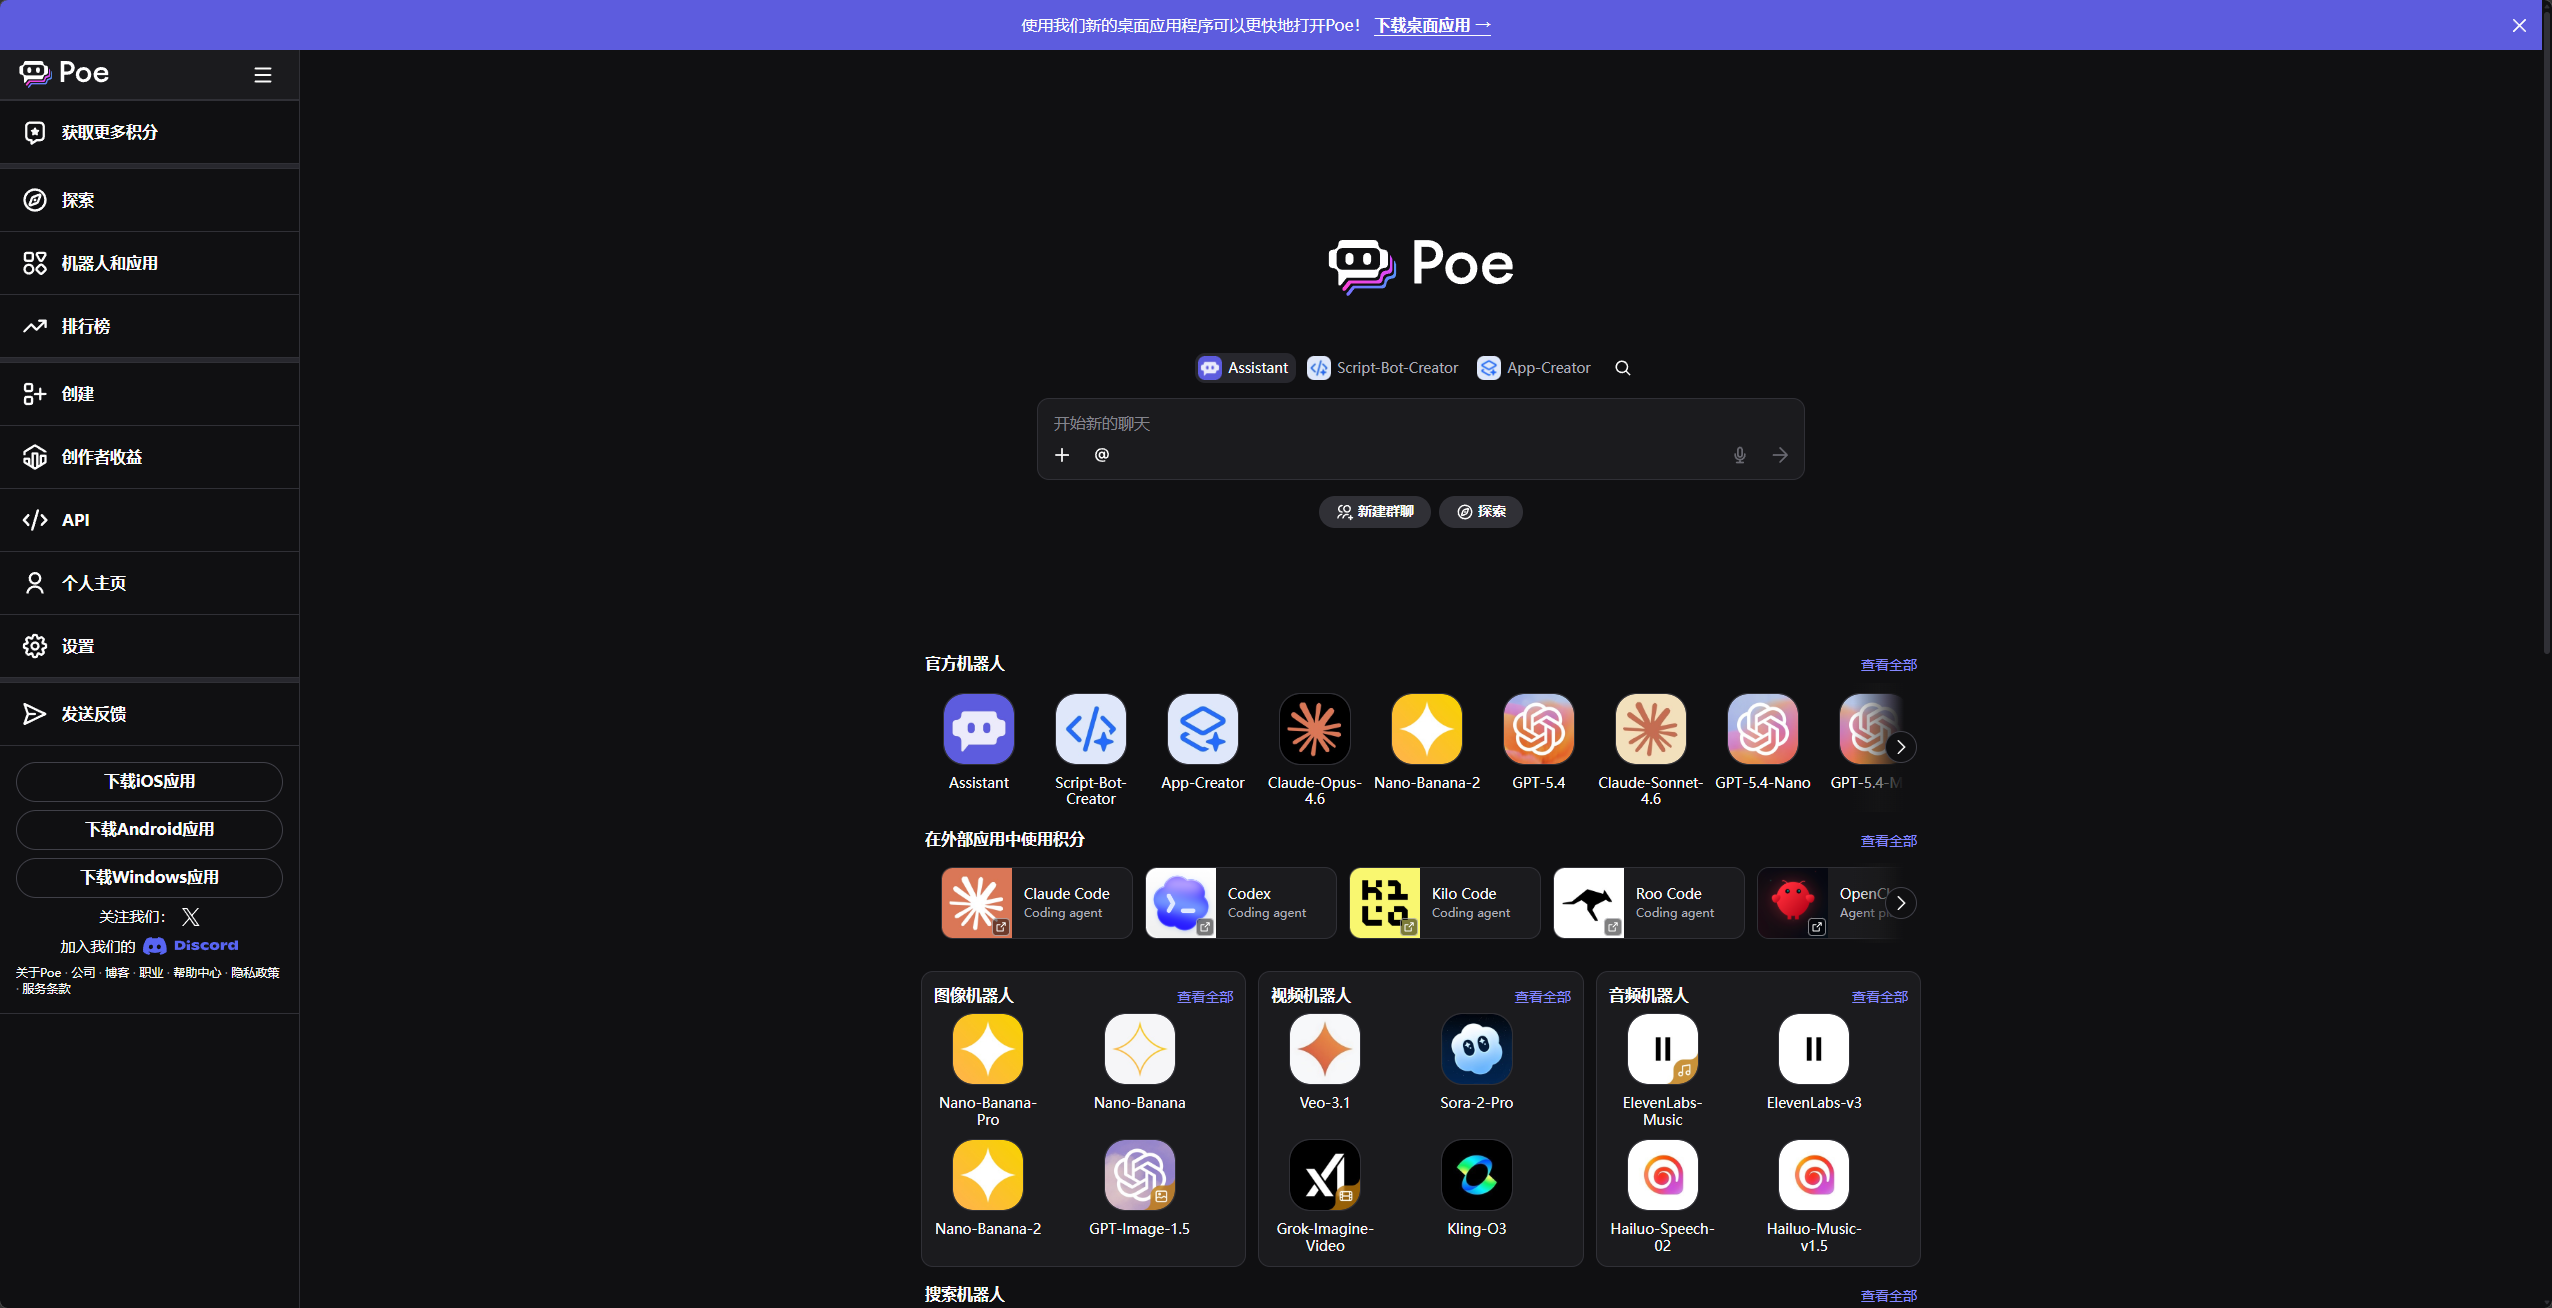The width and height of the screenshot is (2552, 1308).
Task: Open the Claude-Opus-4.6 bot icon
Action: tap(1315, 729)
